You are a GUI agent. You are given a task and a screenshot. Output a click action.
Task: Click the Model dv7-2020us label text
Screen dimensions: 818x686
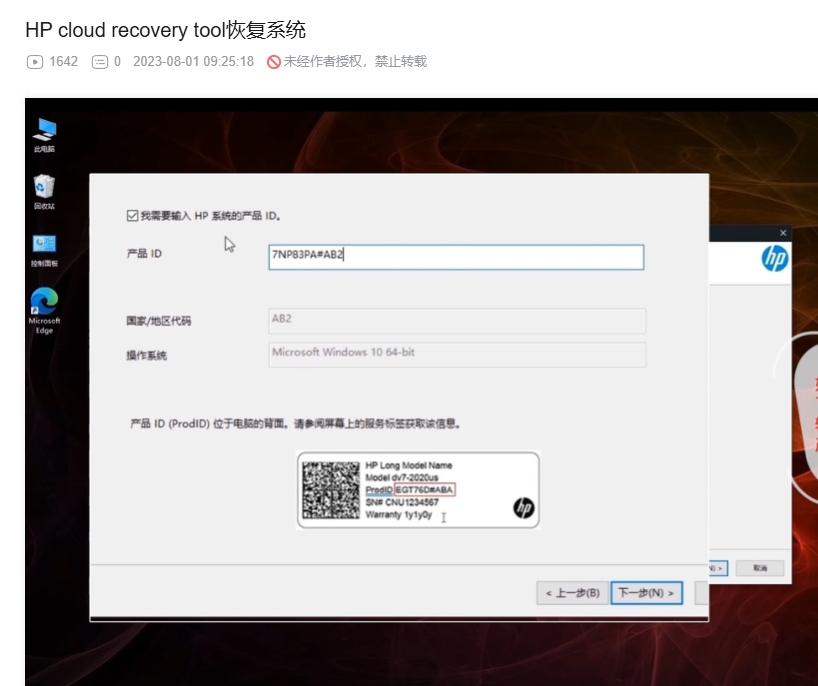[402, 477]
